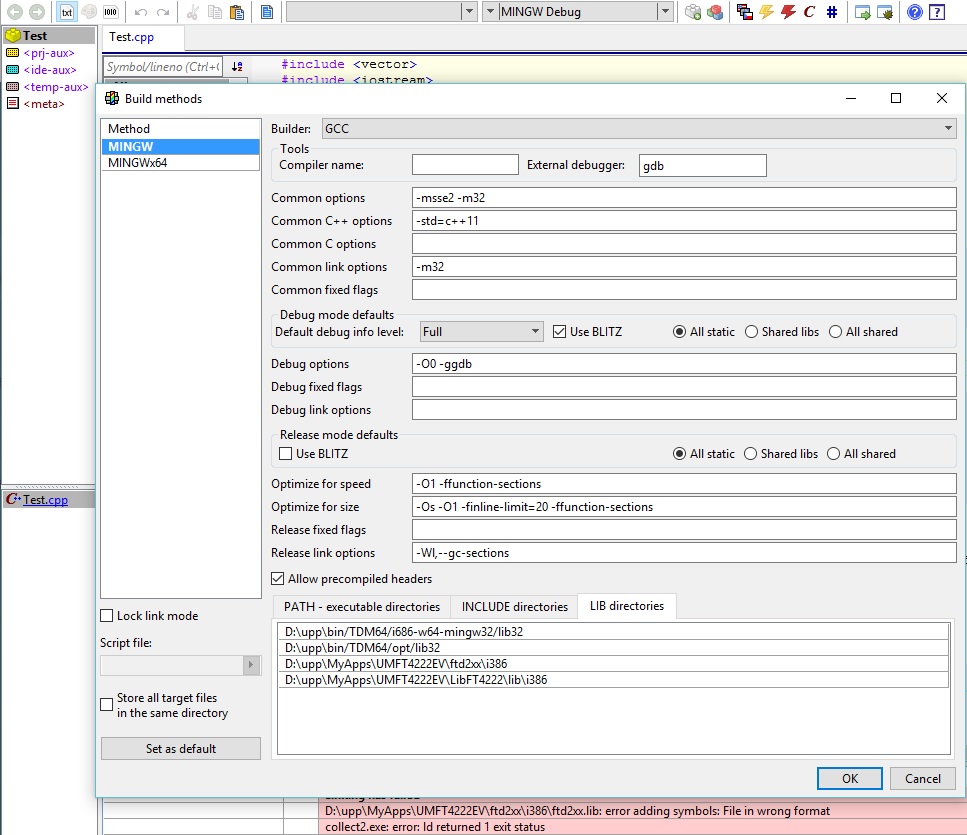
Task: Expand the Default debug info level dropdown
Action: 535,332
